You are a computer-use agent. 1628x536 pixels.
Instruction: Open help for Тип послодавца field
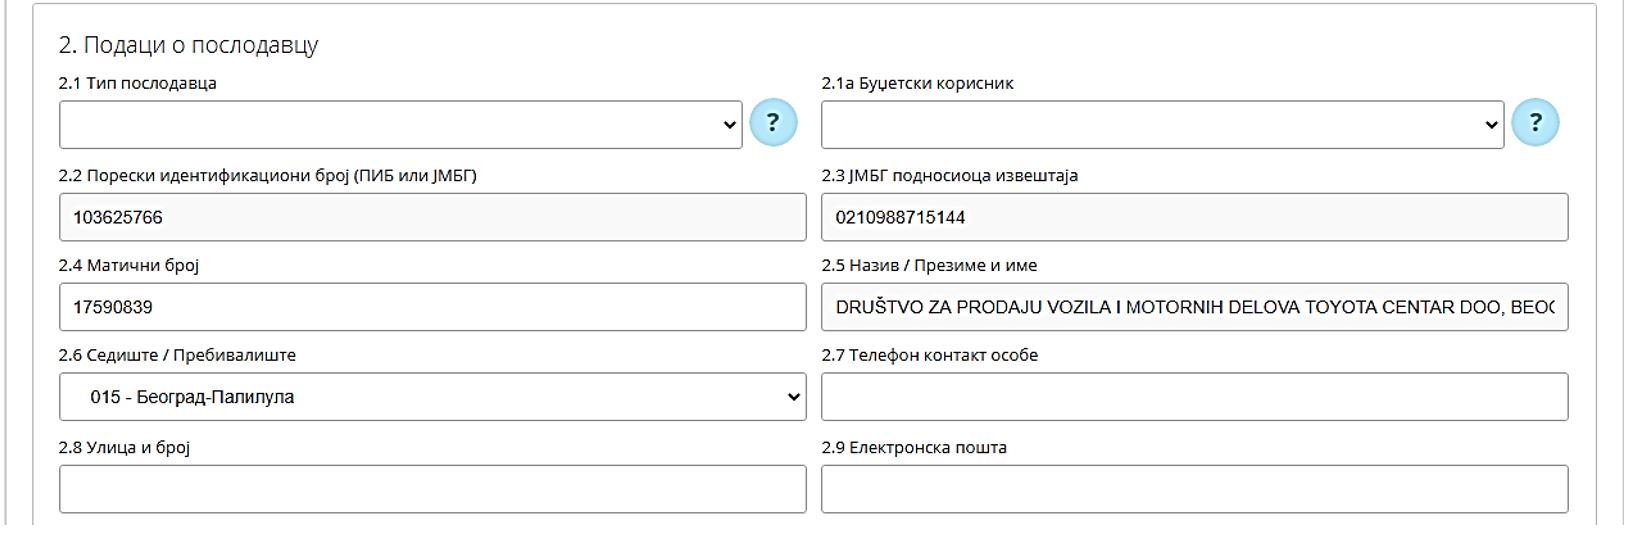click(773, 123)
